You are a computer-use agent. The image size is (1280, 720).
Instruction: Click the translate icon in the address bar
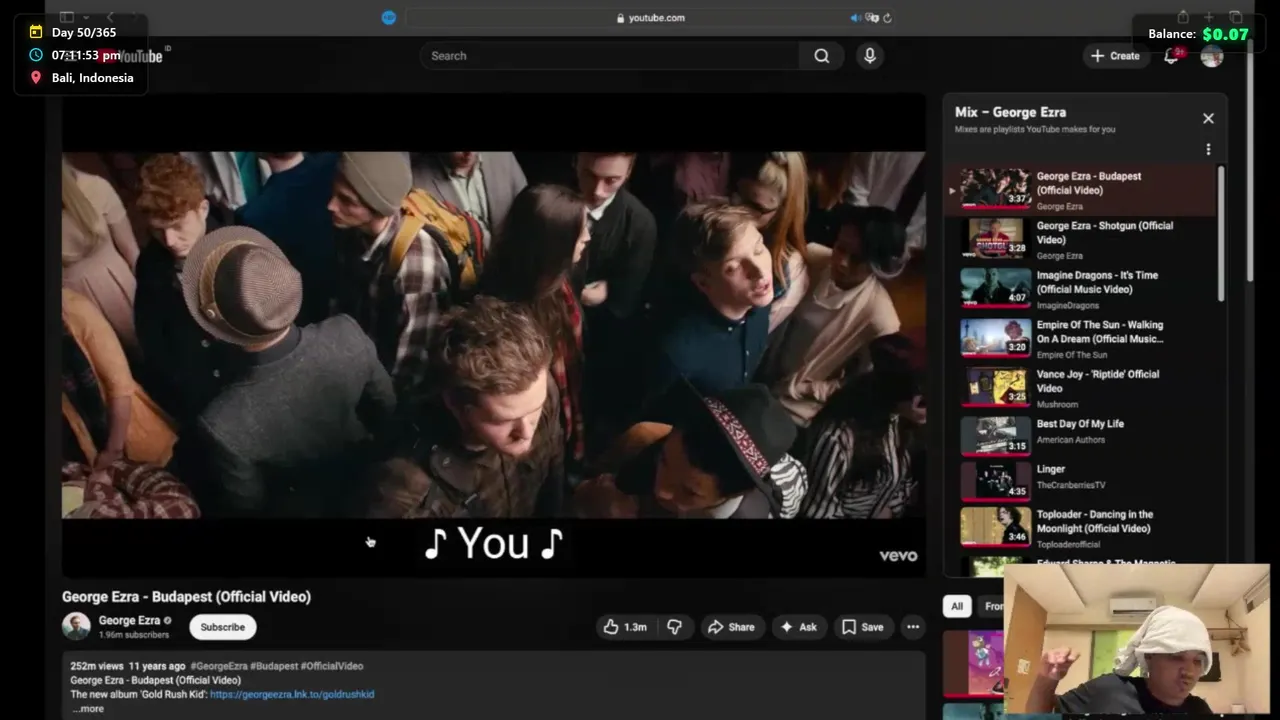coord(872,17)
